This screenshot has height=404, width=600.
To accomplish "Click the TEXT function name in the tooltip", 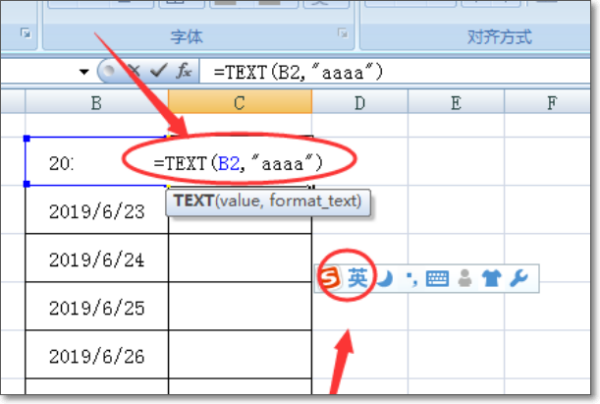I will [x=195, y=201].
